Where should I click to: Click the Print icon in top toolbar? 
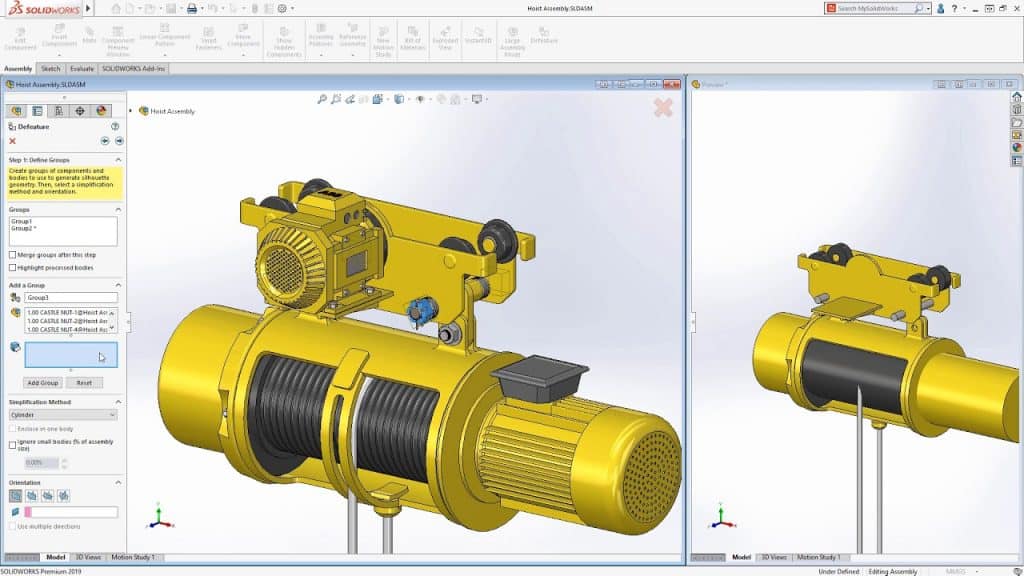(192, 8)
